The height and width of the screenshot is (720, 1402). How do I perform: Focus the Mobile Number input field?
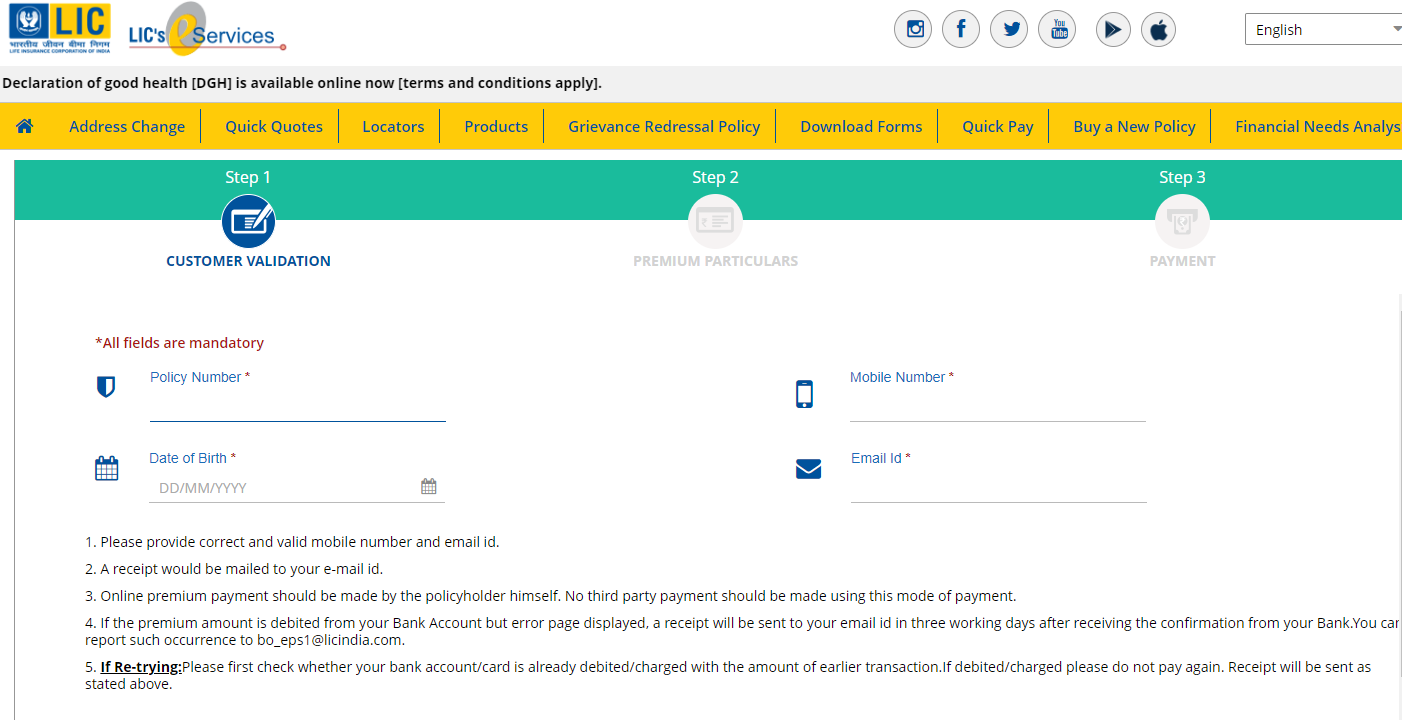pos(997,406)
